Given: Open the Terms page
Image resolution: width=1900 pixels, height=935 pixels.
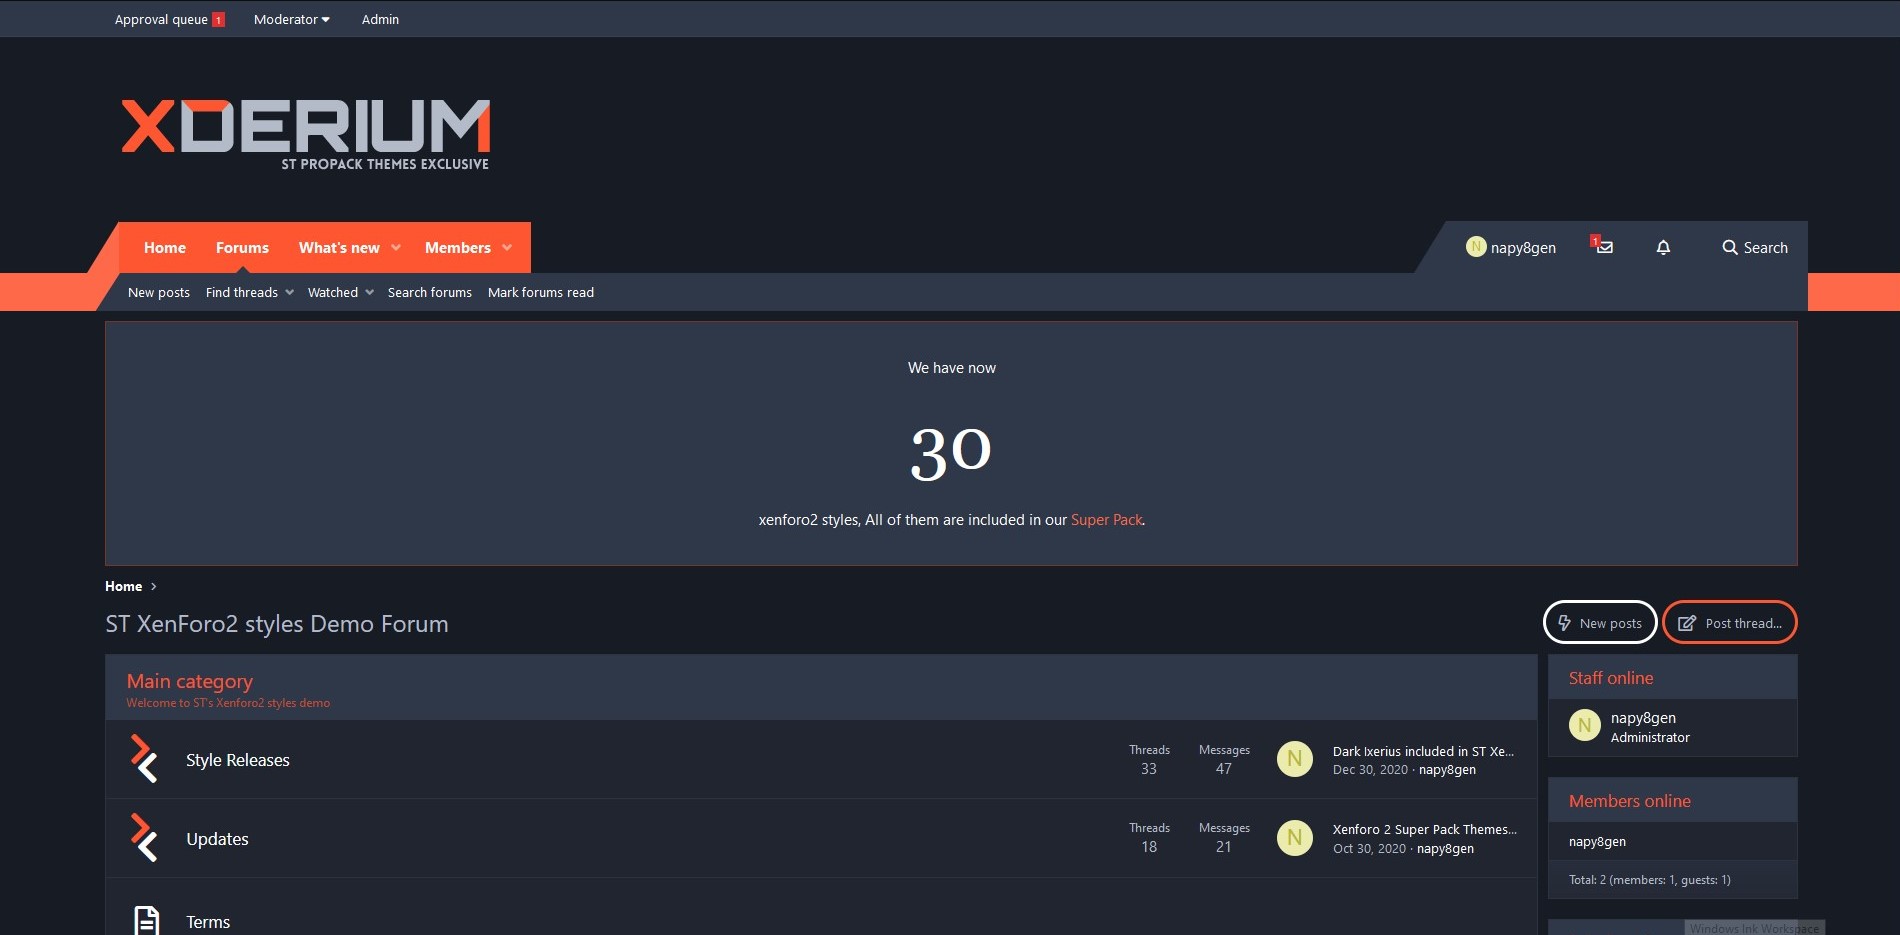Looking at the screenshot, I should point(208,922).
